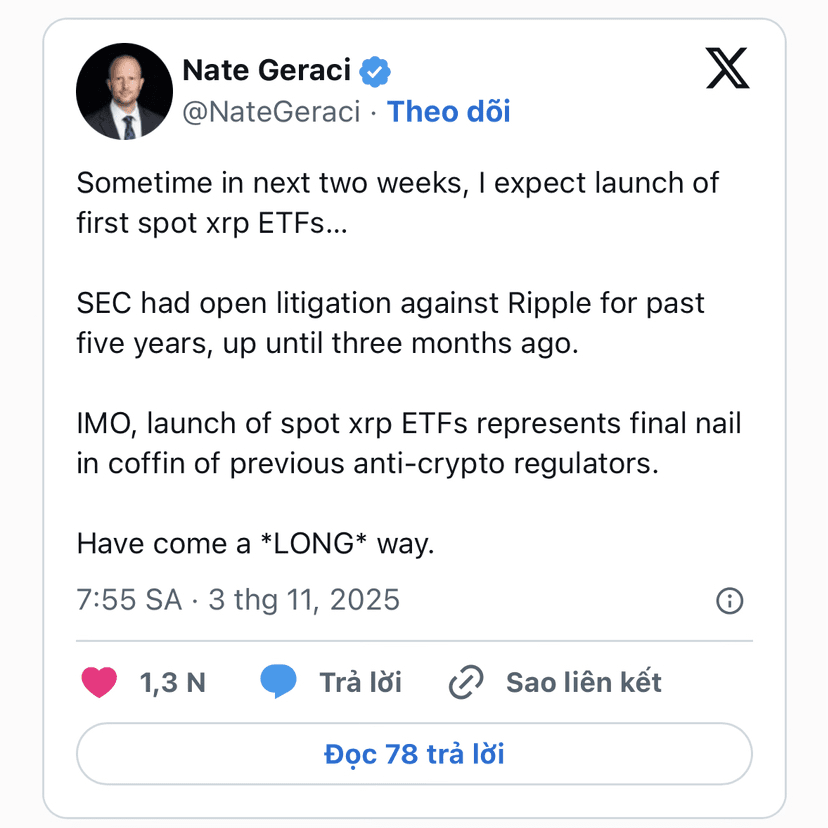The width and height of the screenshot is (828, 828).
Task: Click the Nate Geraci display name
Action: coord(266,71)
